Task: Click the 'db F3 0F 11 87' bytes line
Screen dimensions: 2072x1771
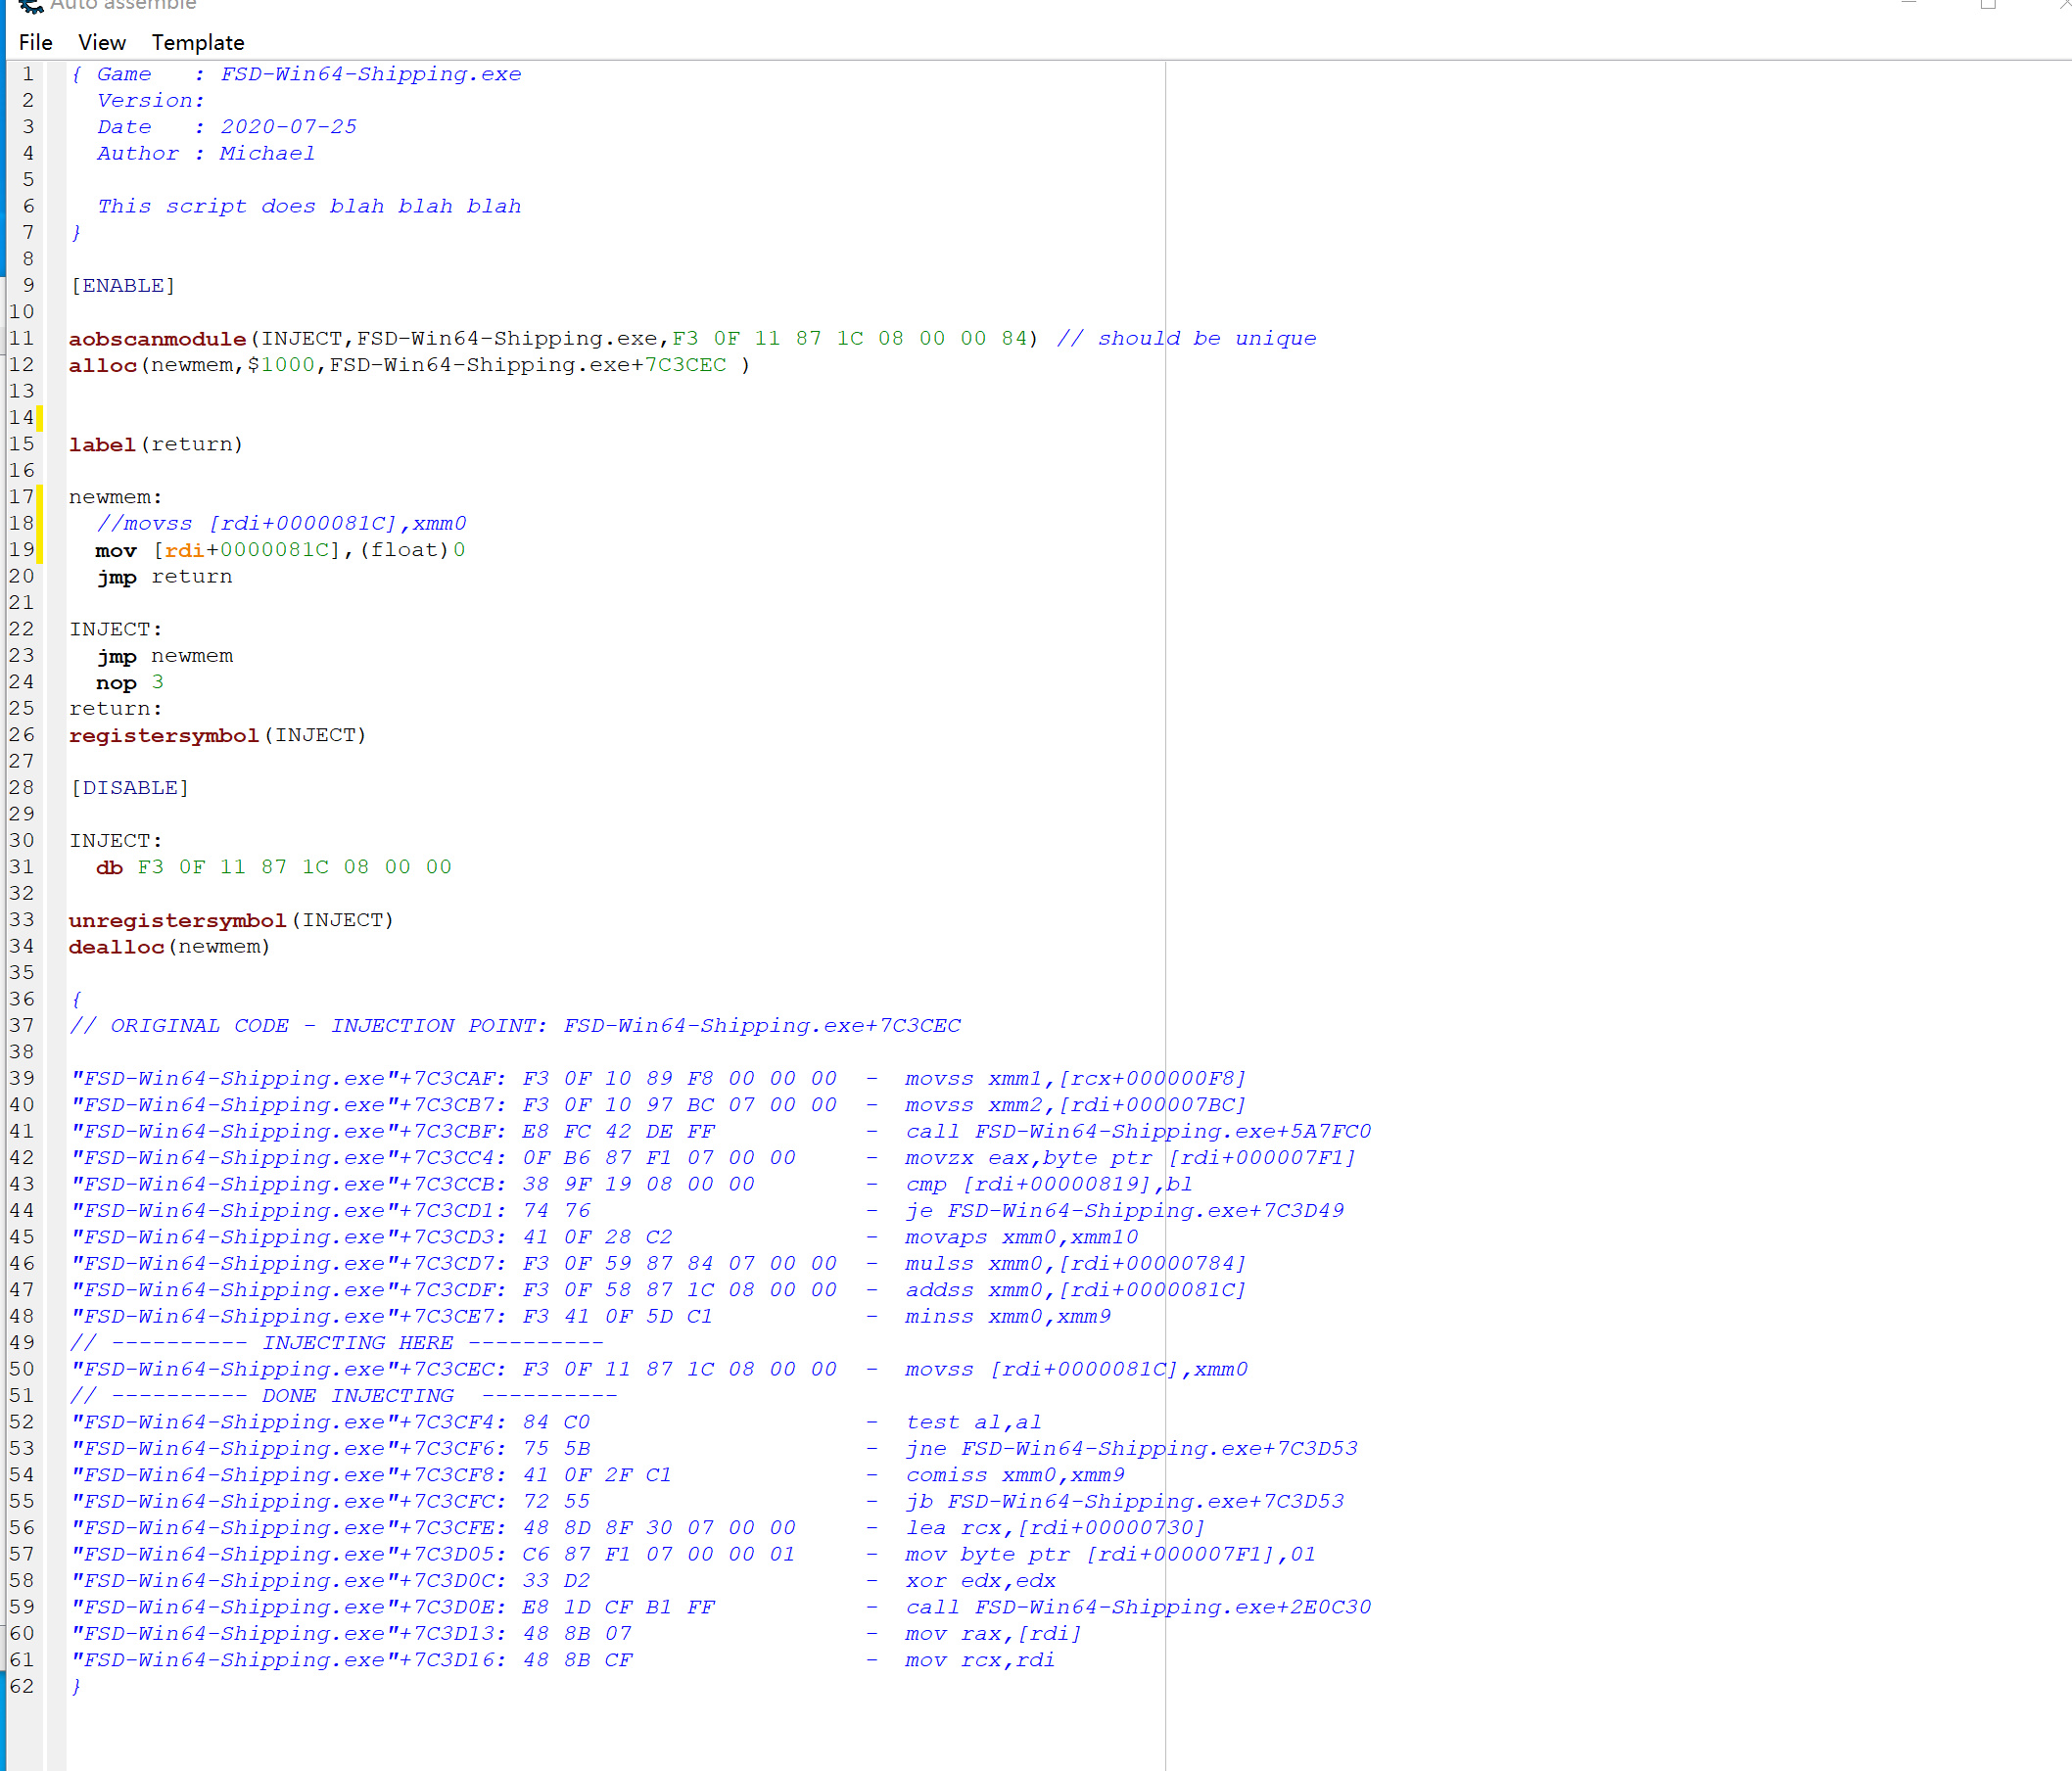Action: click(273, 867)
